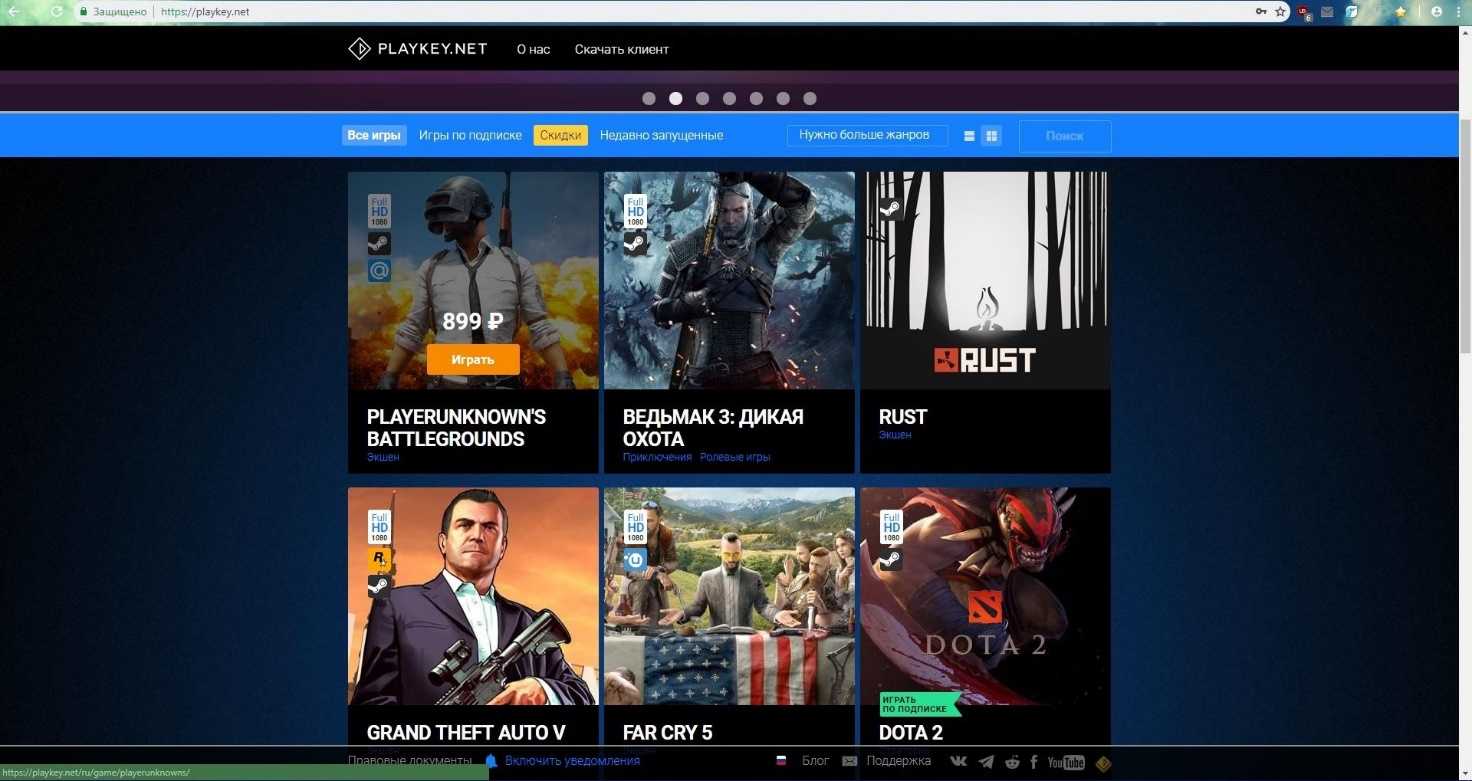Screen dimensions: 1472x781
Task: Select the third carousel slide dot
Action: coord(703,98)
